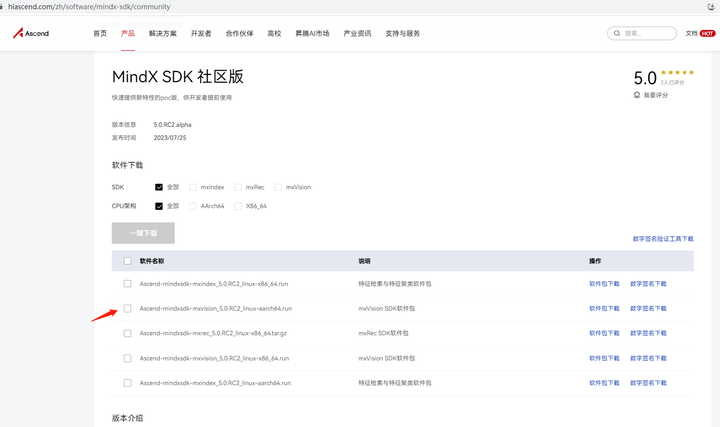Check the mxRec SDK checkbox

pos(238,187)
